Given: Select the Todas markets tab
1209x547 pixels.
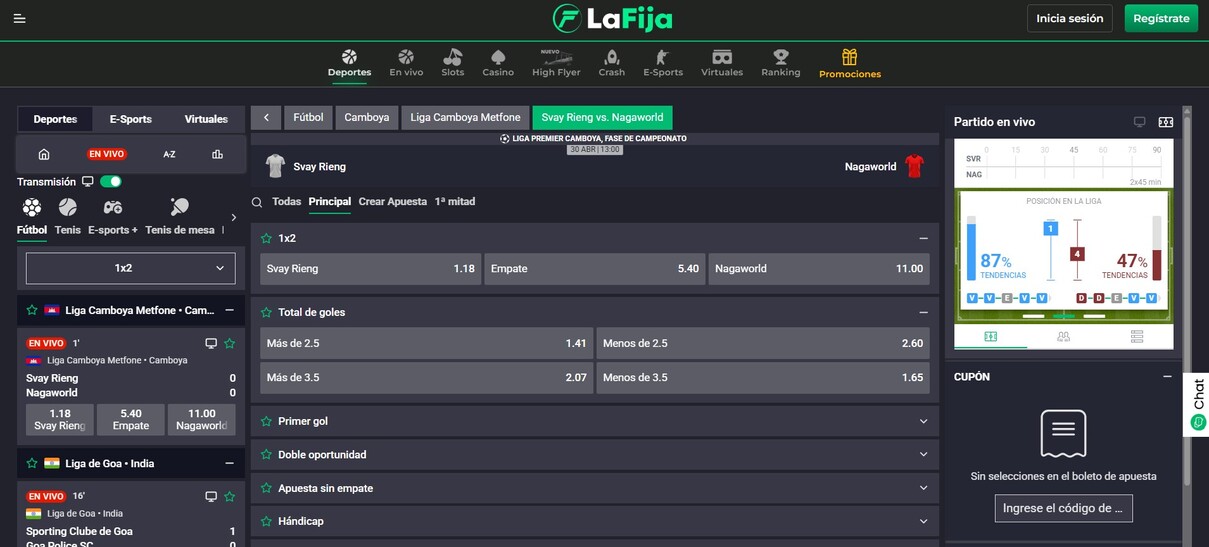Looking at the screenshot, I should click(x=286, y=202).
